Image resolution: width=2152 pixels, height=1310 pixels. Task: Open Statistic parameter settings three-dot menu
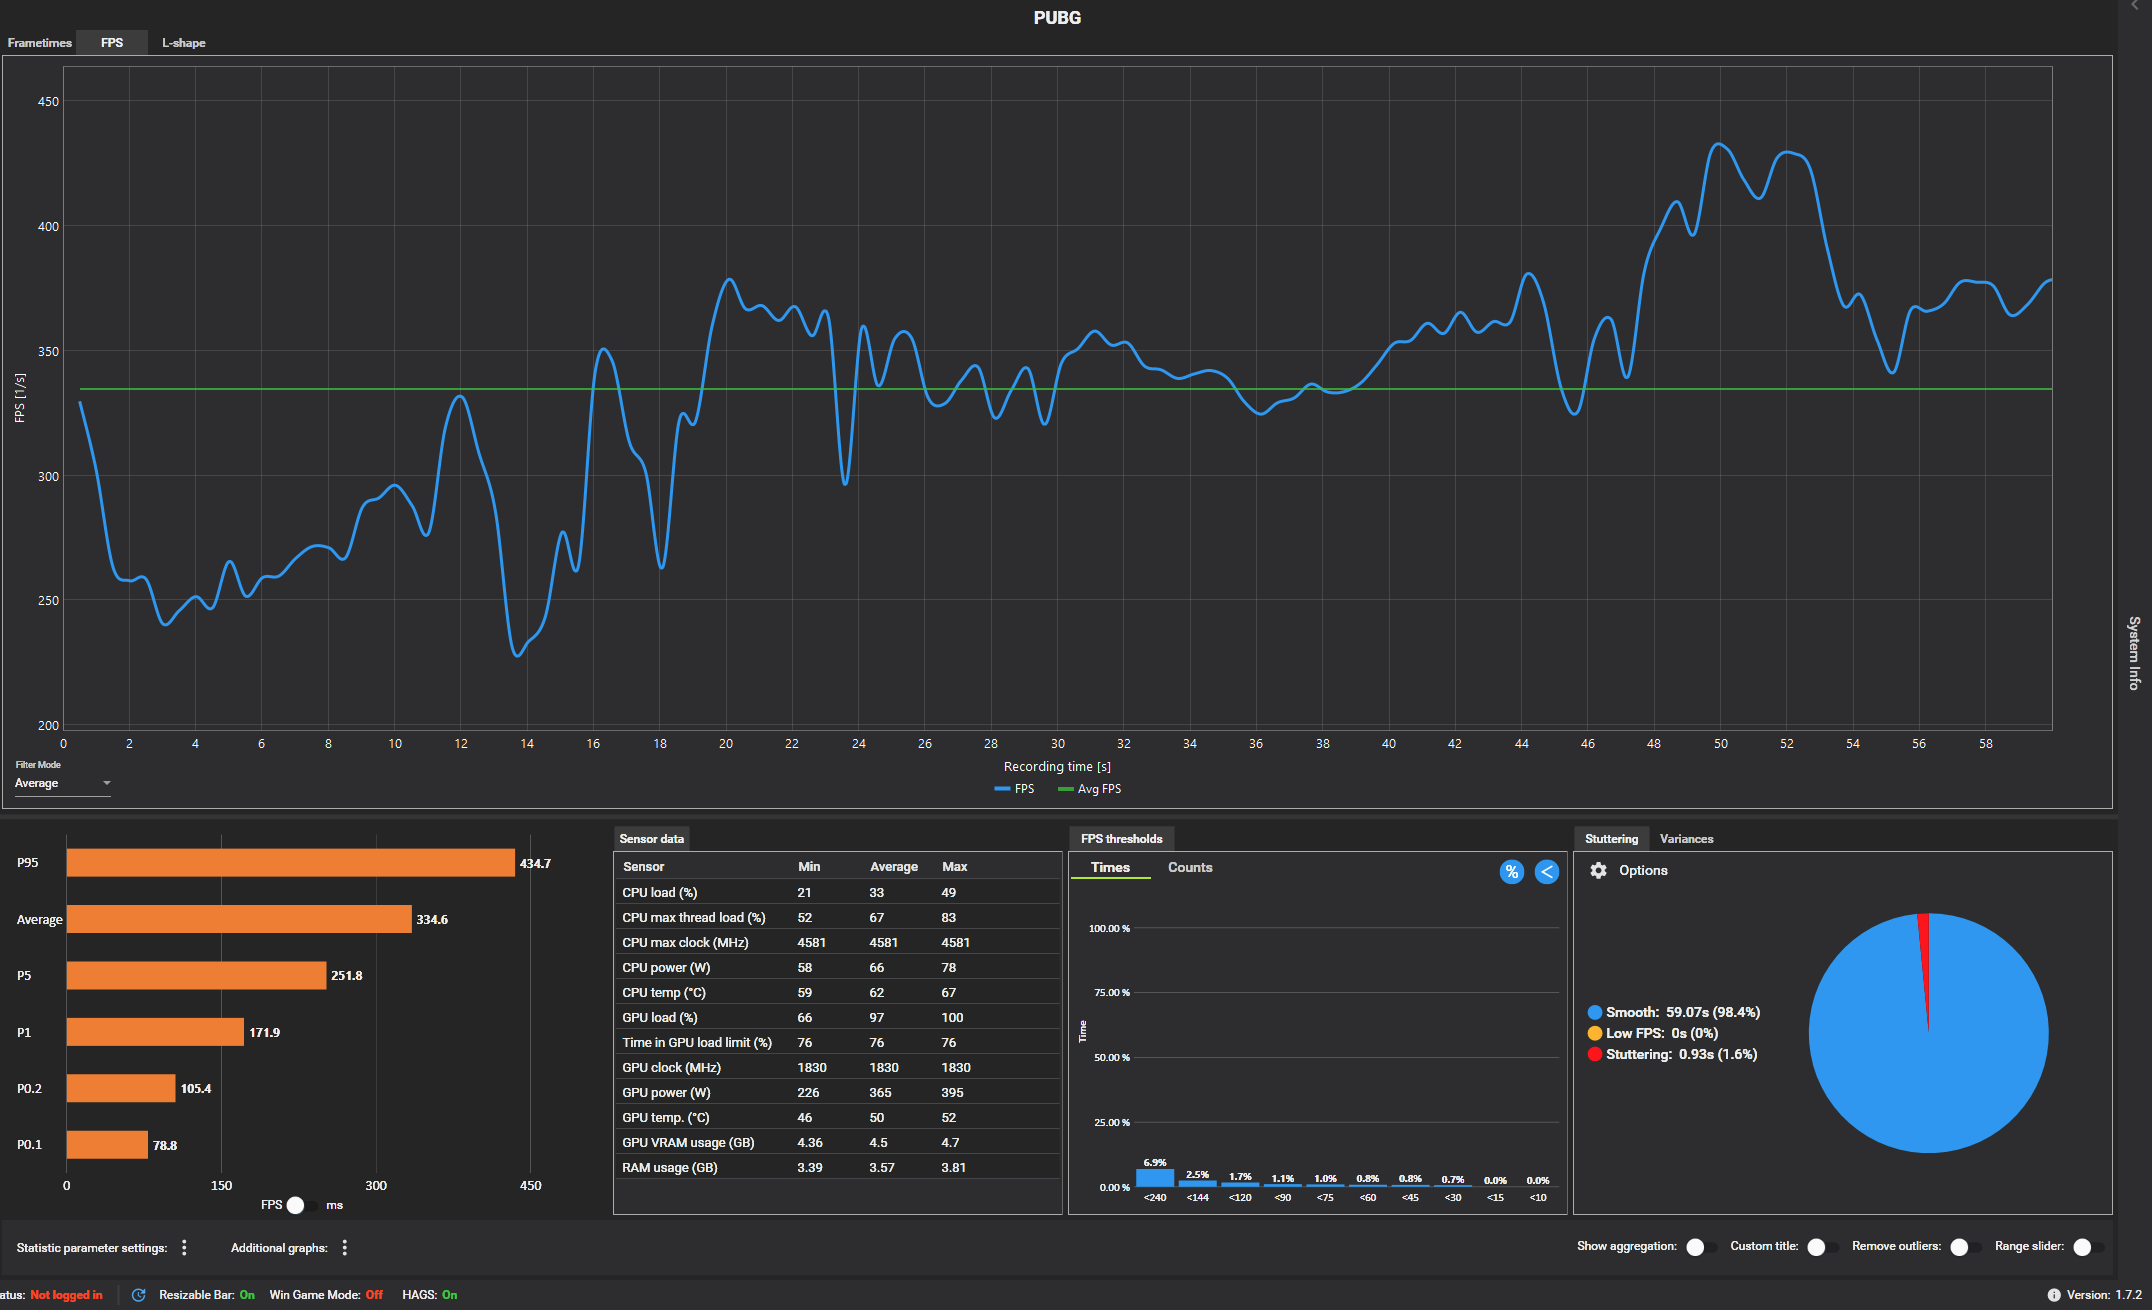point(184,1247)
